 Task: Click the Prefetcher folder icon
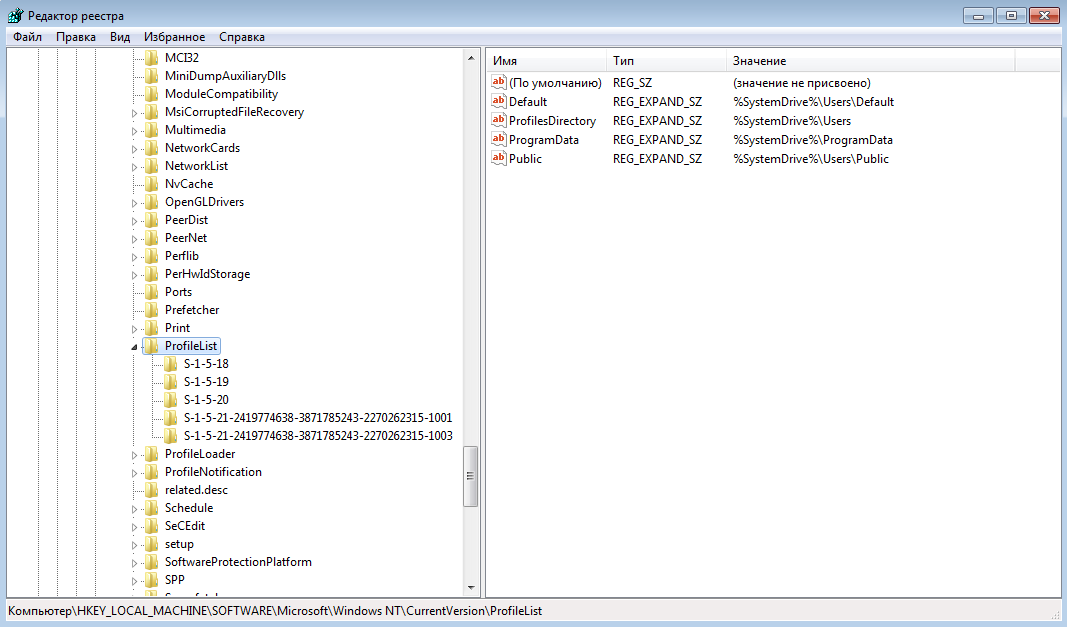pyautogui.click(x=152, y=310)
